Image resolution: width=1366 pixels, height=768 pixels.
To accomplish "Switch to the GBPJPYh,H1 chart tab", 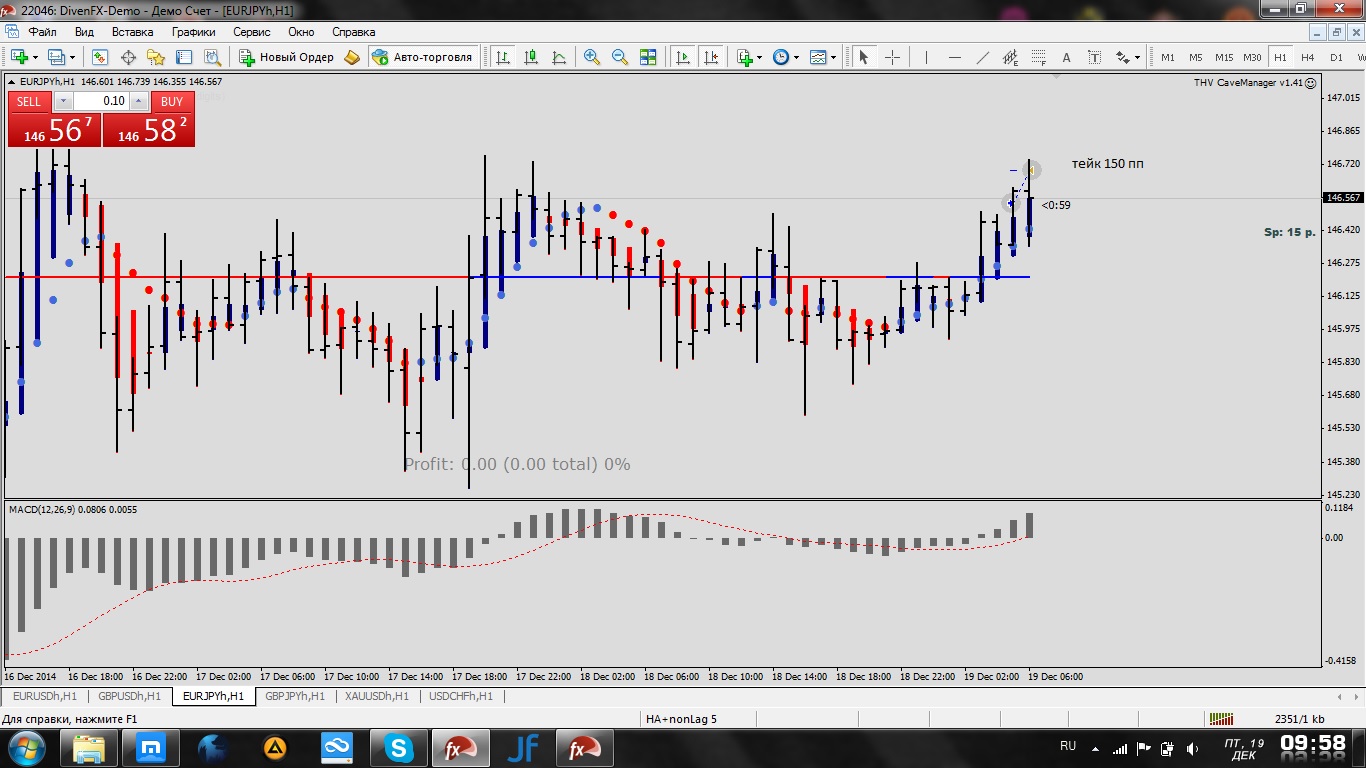I will [x=295, y=696].
